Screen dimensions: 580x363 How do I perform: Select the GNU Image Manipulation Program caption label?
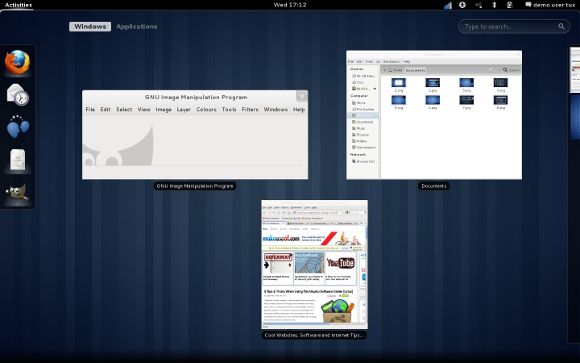coord(195,186)
